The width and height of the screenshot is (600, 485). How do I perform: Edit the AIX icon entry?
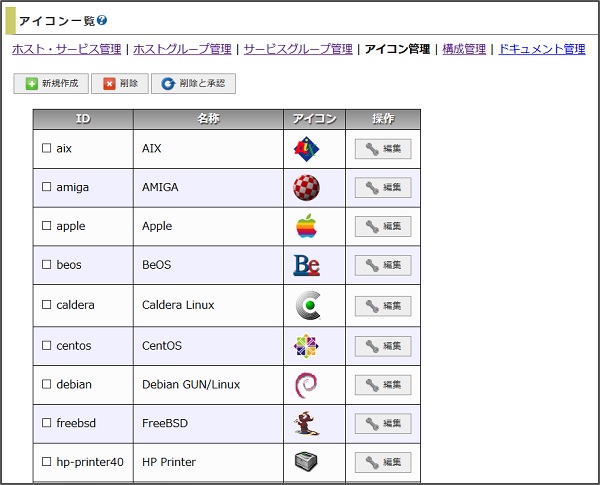pyautogui.click(x=383, y=149)
